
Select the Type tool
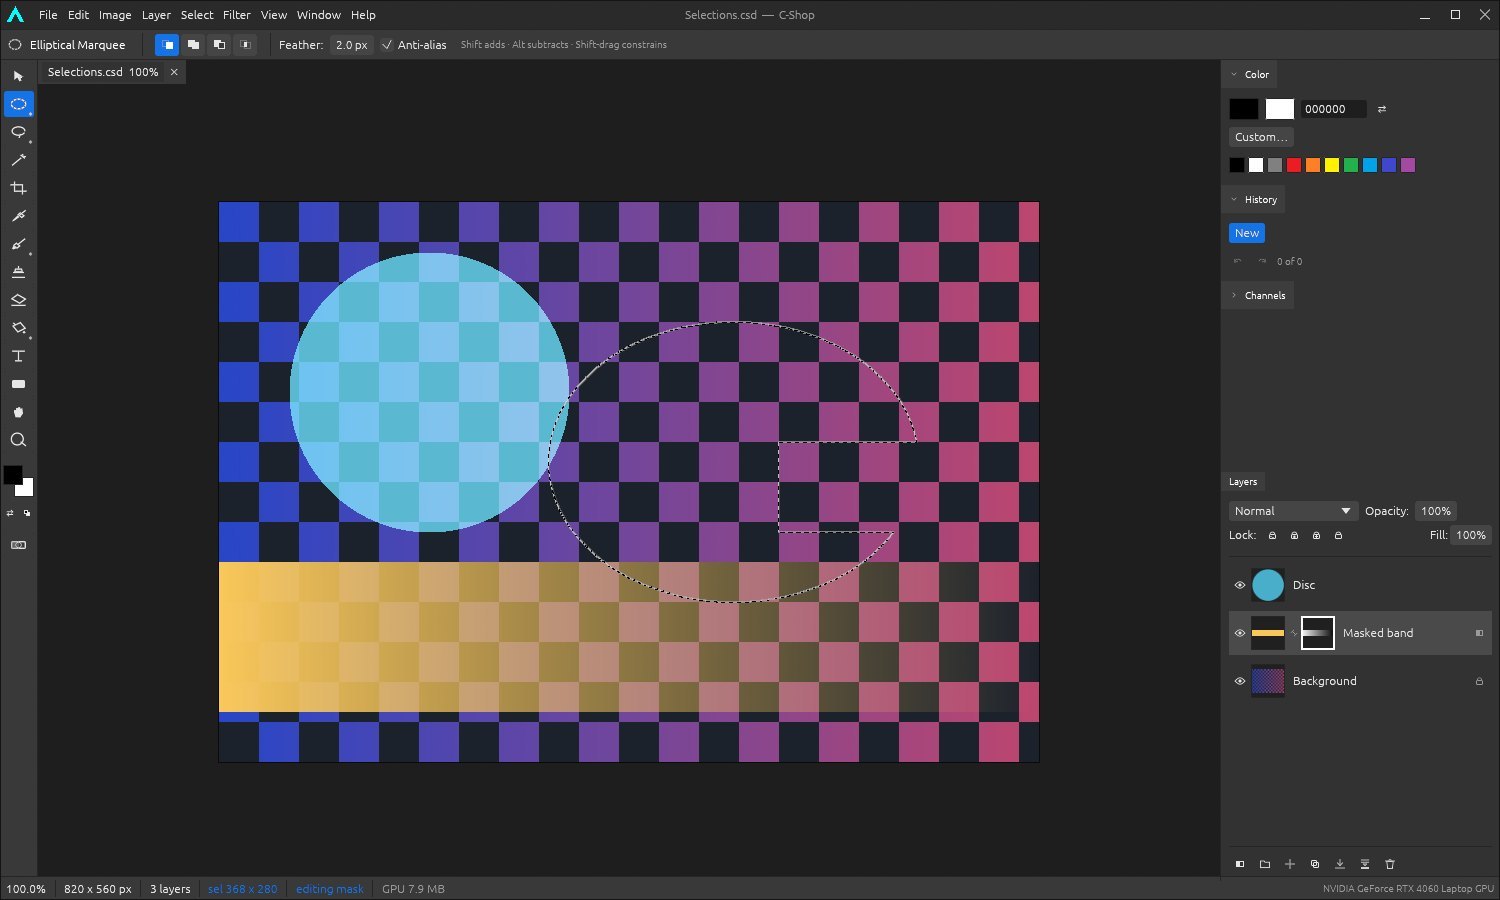(18, 356)
